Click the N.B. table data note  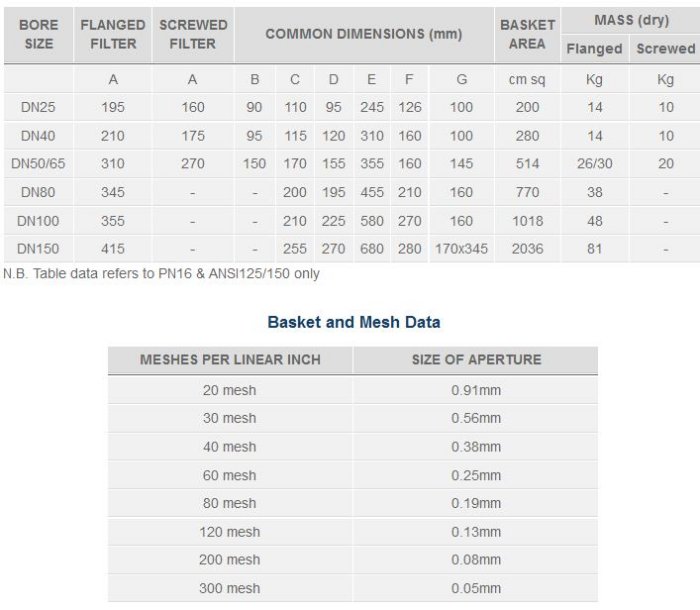pyautogui.click(x=162, y=273)
